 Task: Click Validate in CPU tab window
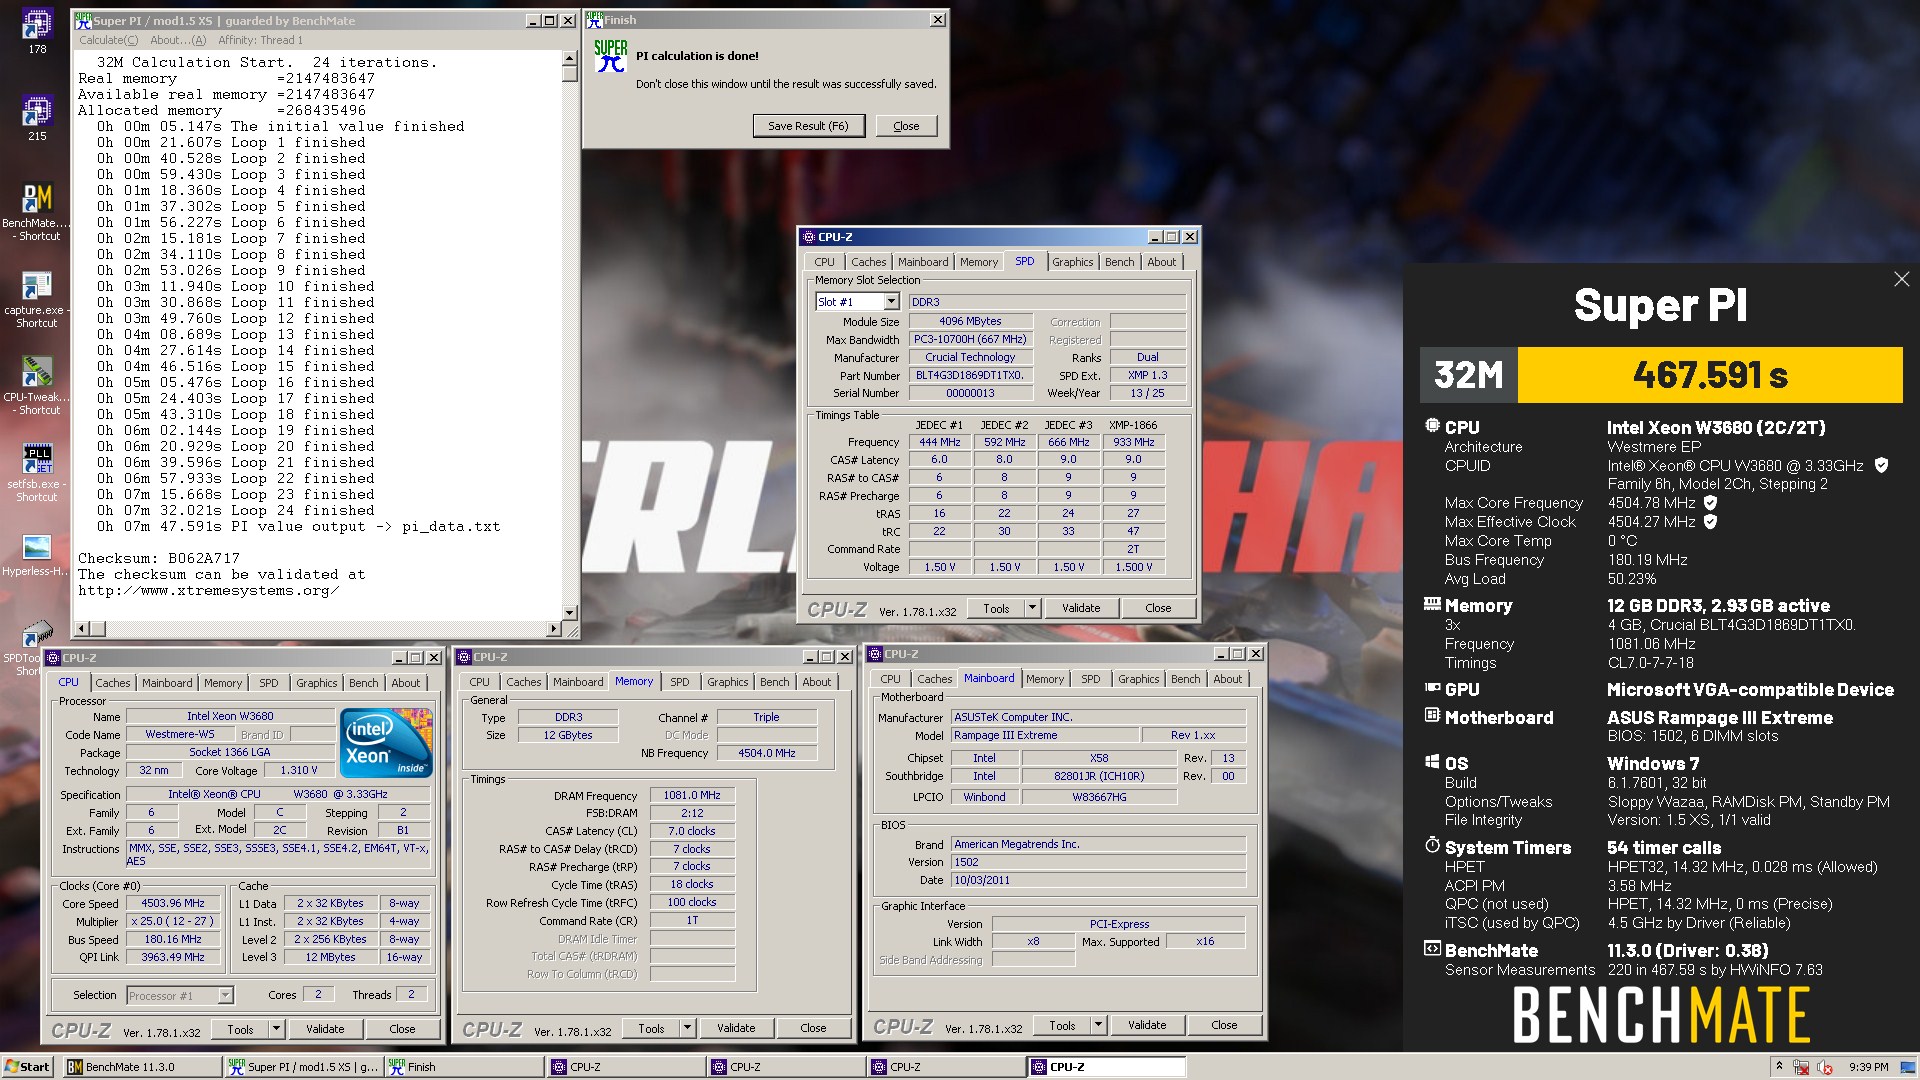click(x=325, y=1029)
